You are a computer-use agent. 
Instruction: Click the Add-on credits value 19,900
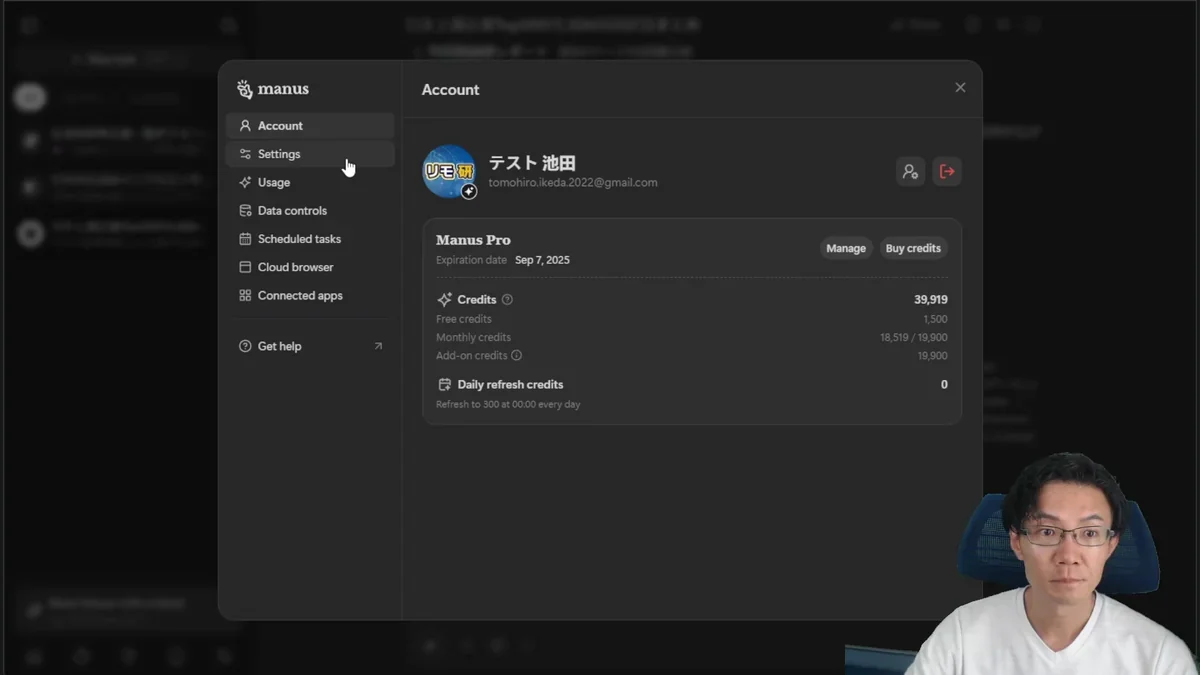tap(933, 356)
